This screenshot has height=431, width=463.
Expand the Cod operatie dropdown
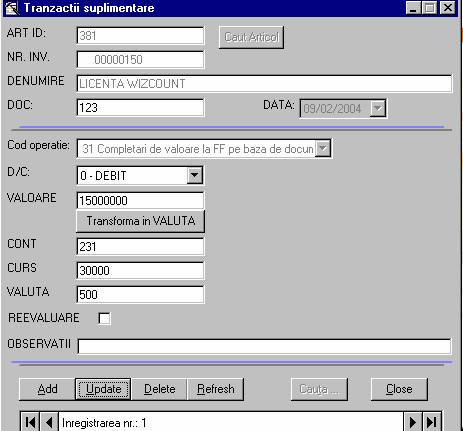(x=323, y=148)
